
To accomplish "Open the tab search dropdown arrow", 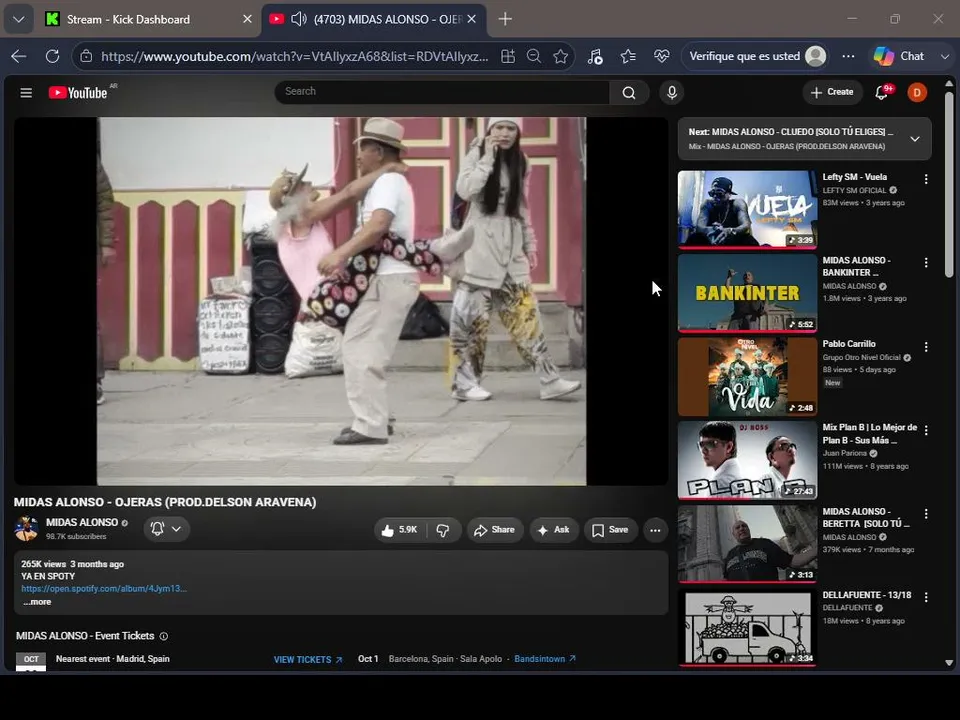I will [19, 20].
